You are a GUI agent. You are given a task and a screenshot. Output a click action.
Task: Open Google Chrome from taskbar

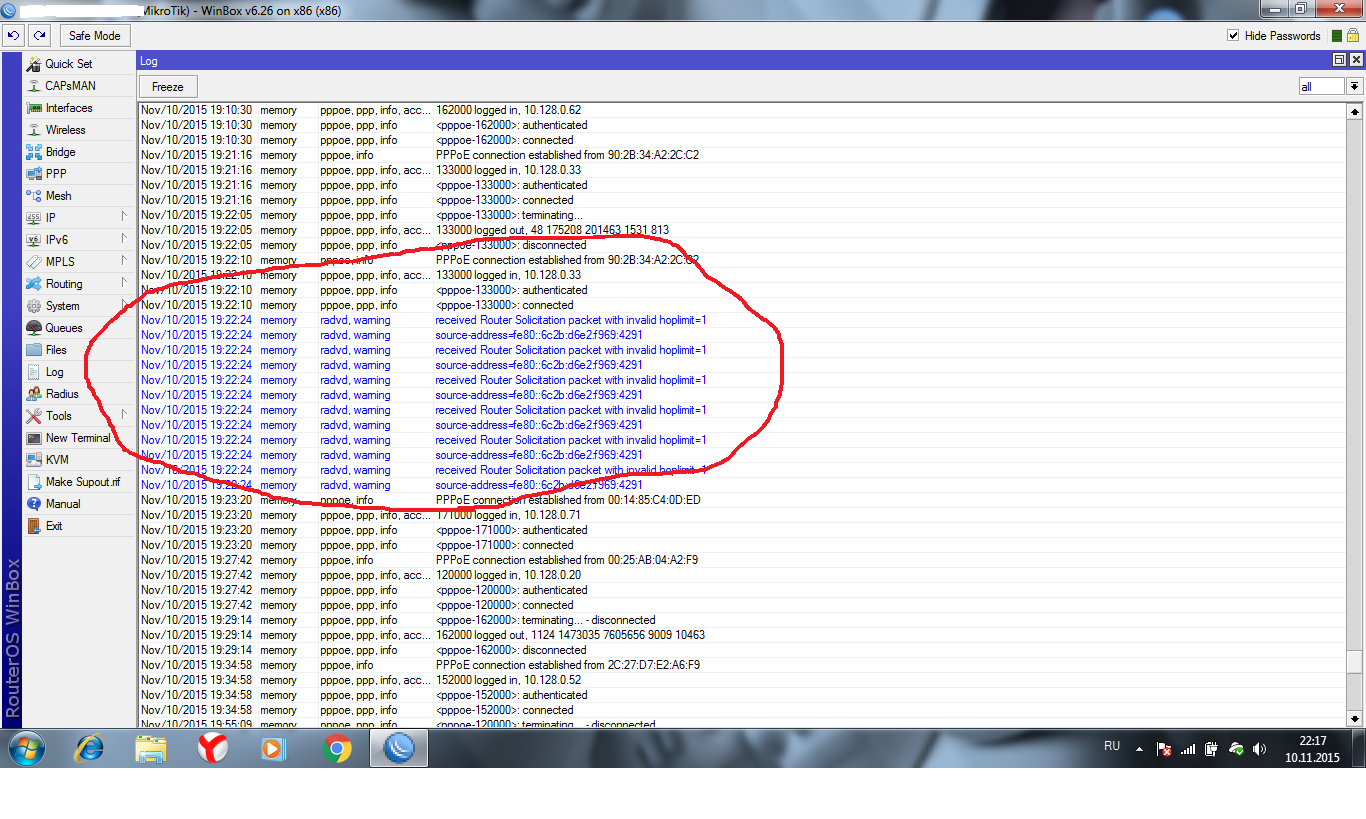tap(337, 748)
